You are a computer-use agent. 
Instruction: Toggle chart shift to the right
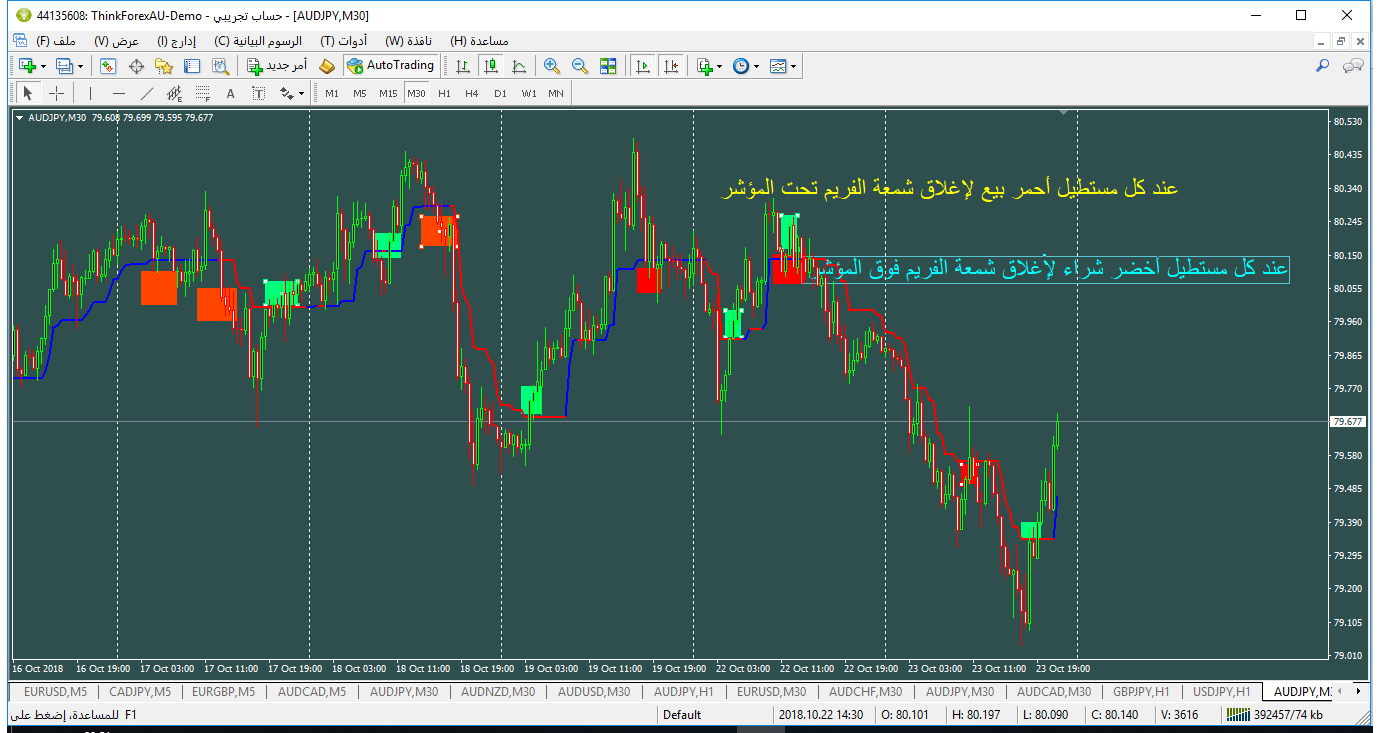(x=671, y=66)
